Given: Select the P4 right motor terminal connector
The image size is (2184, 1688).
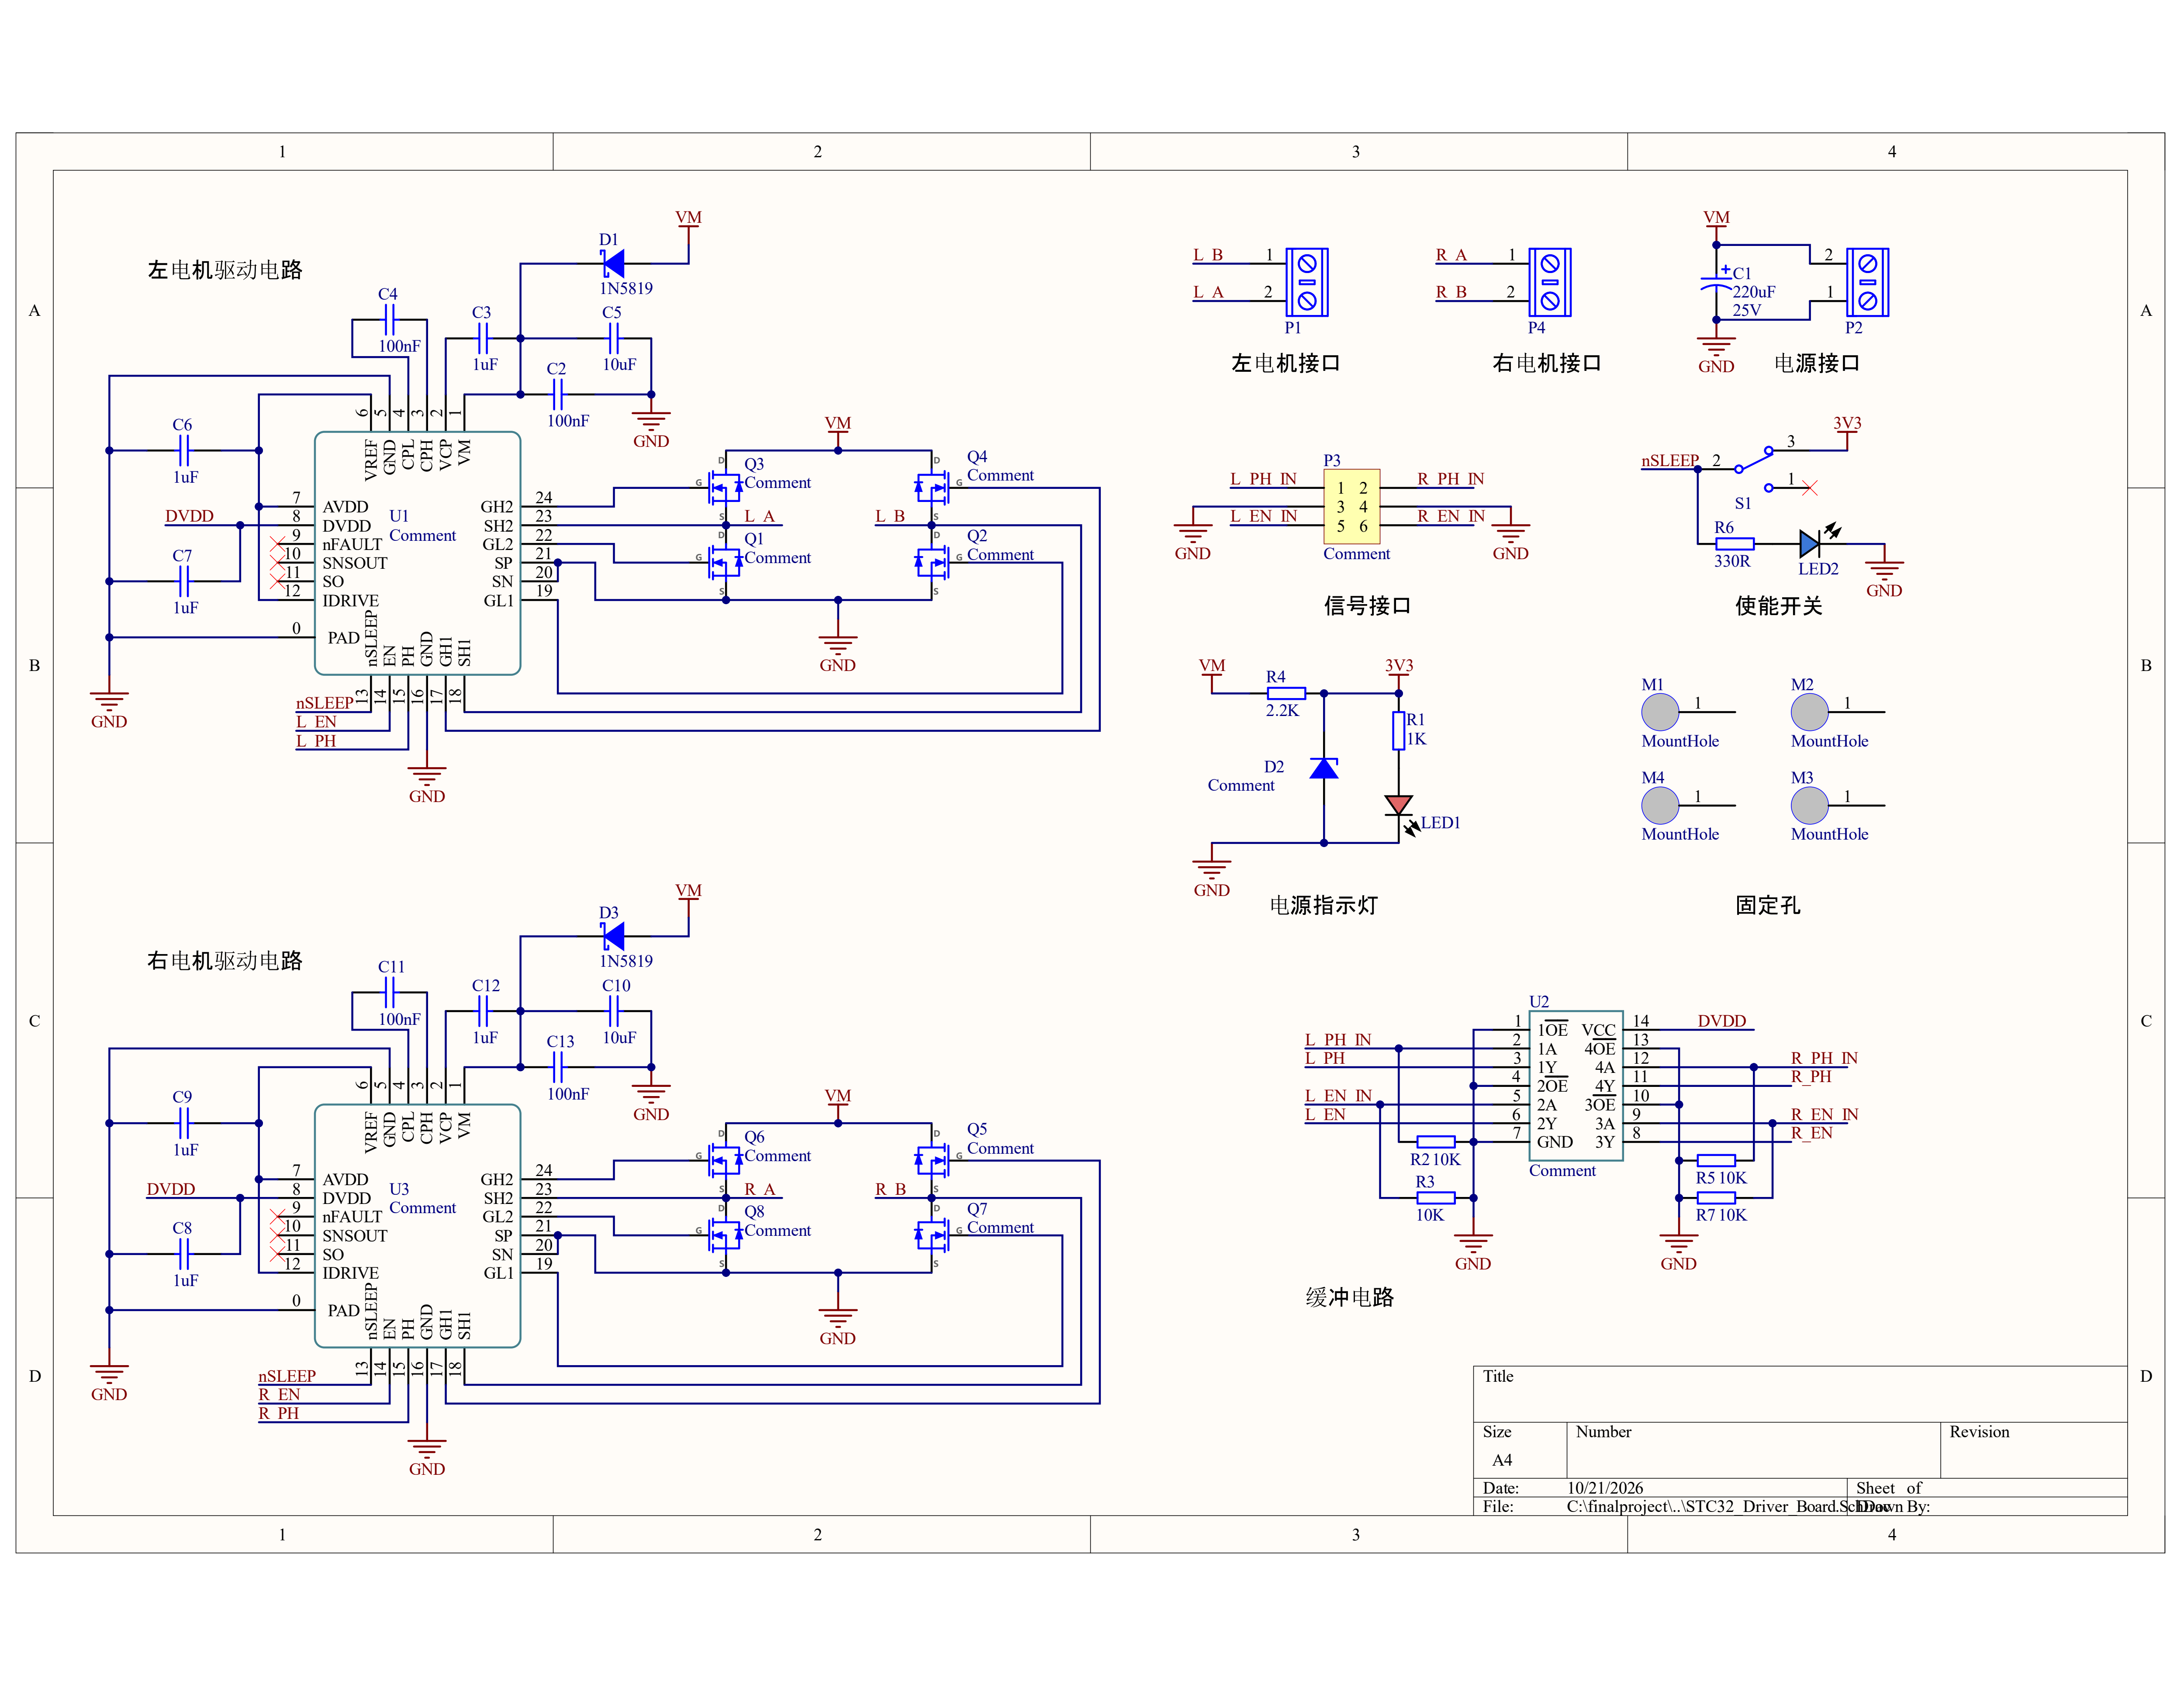Looking at the screenshot, I should coord(1550,282).
